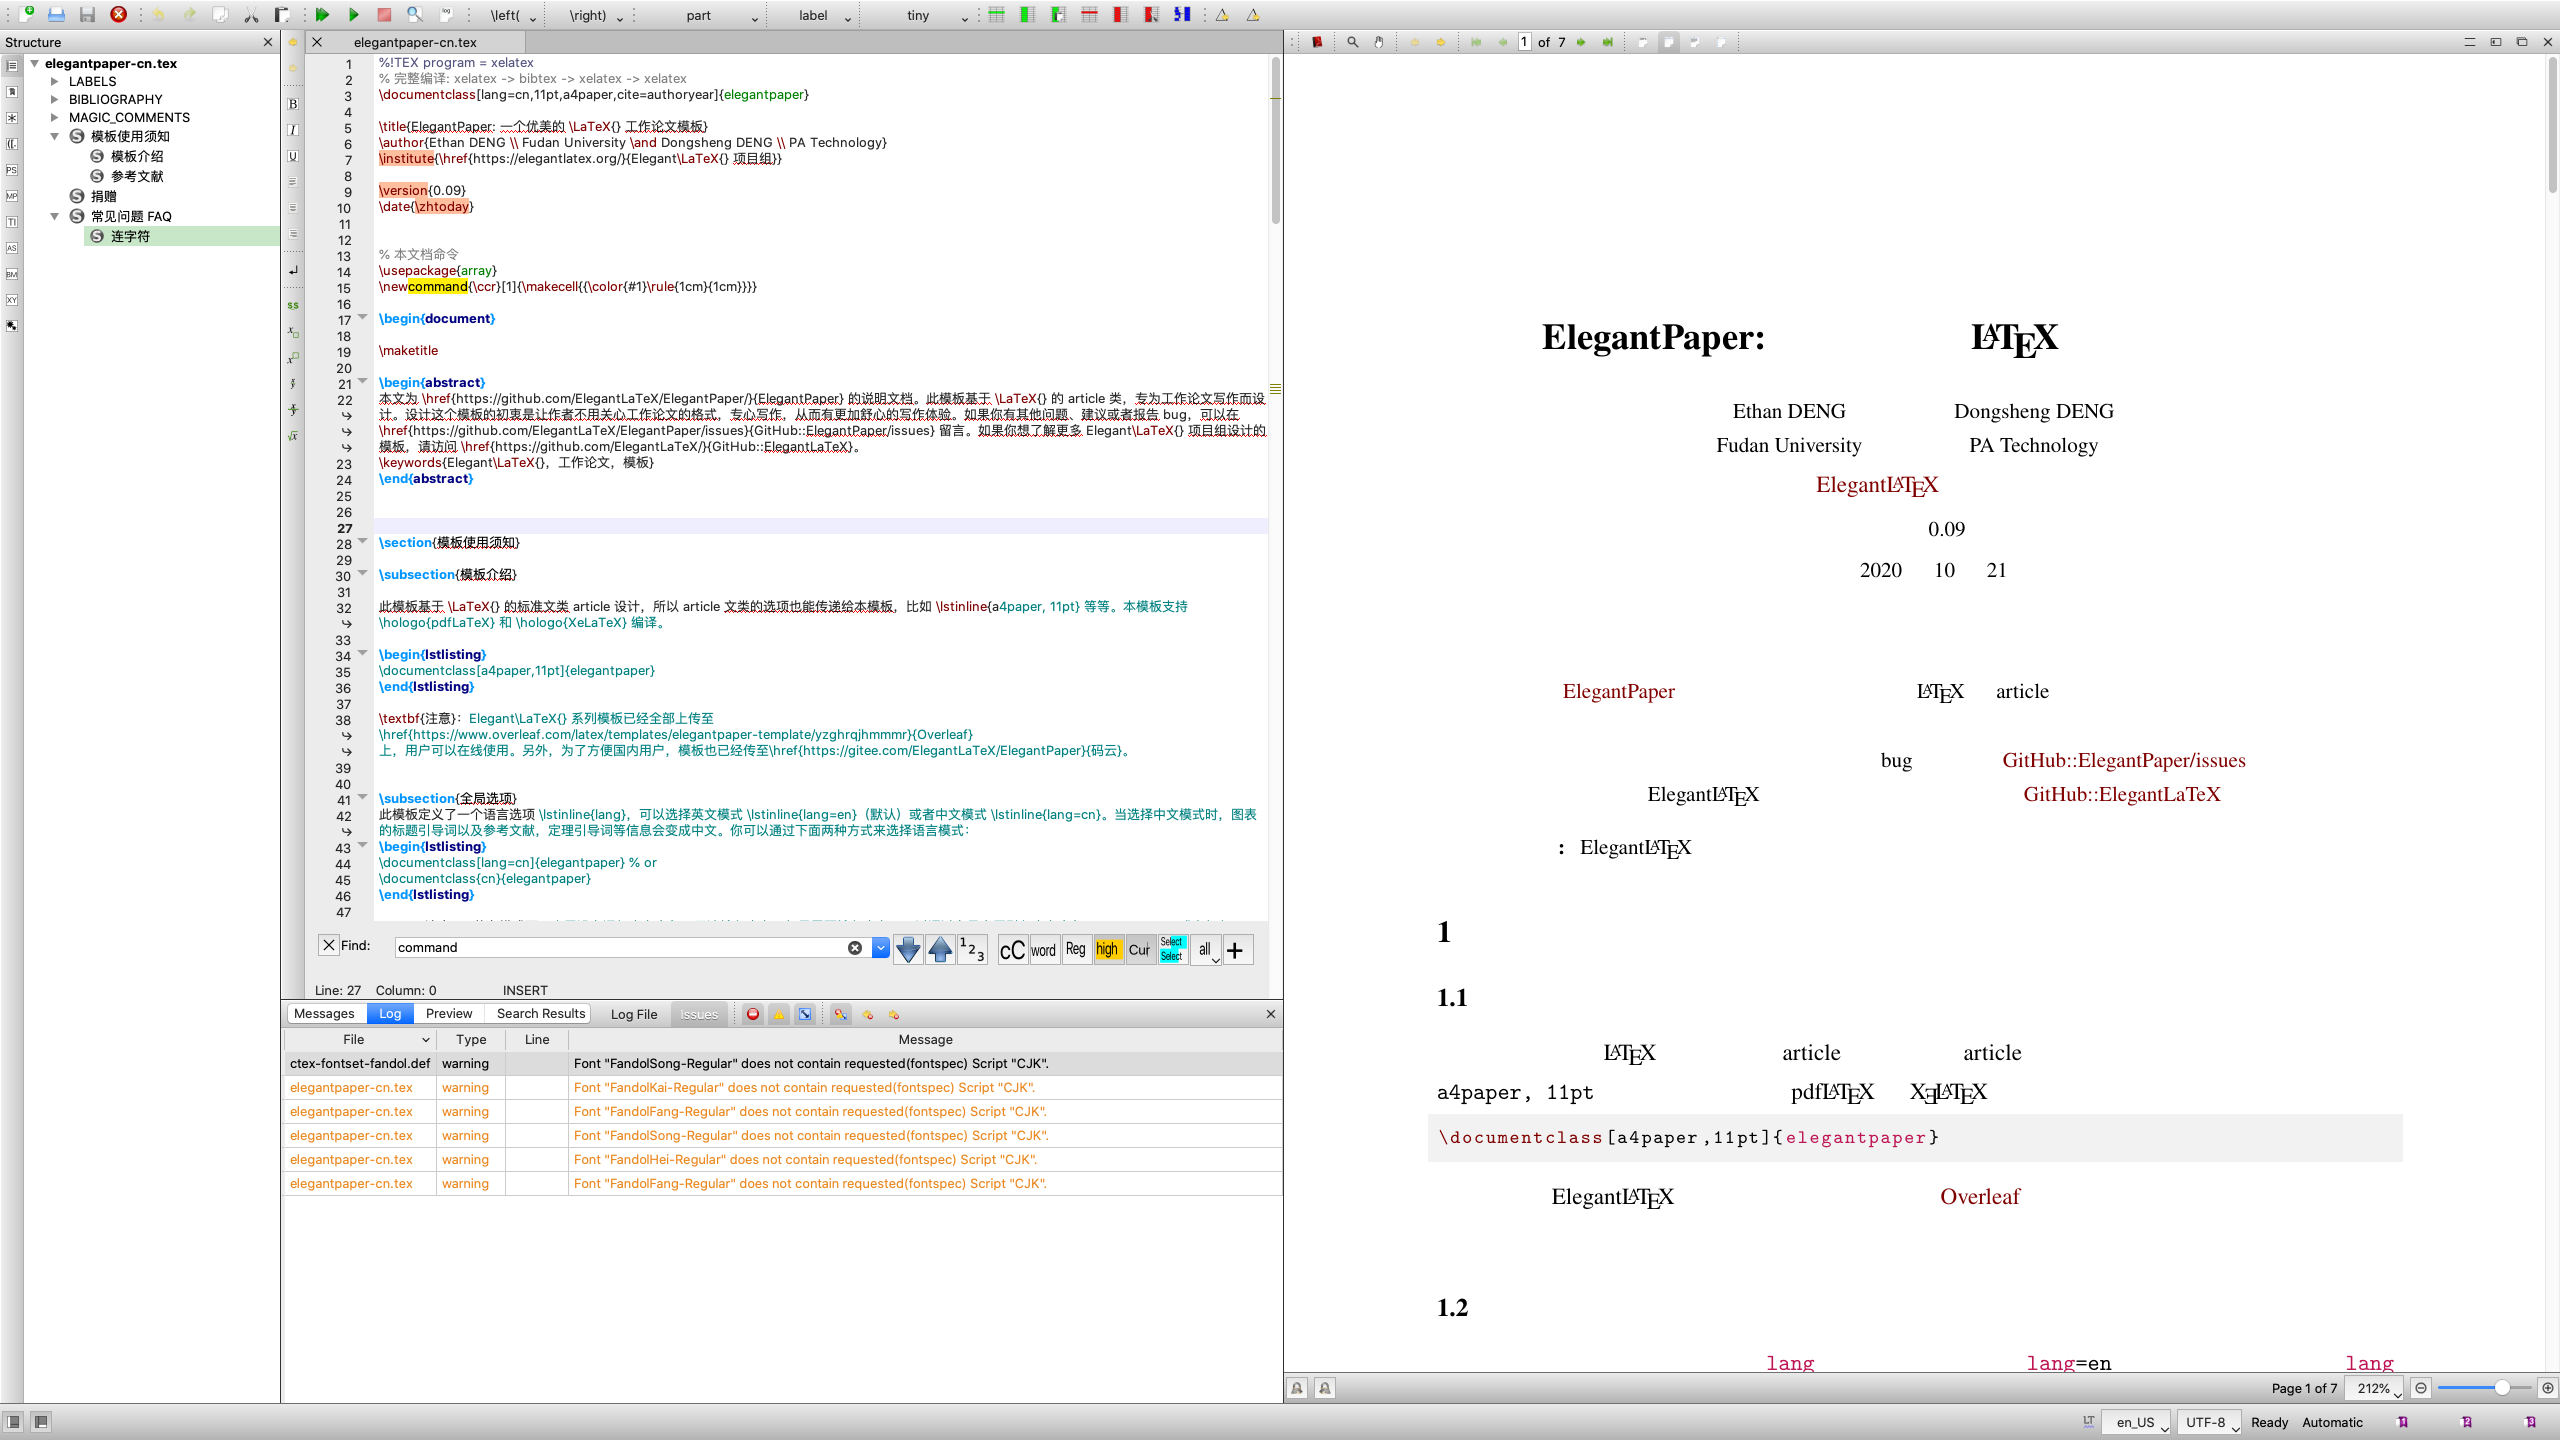Select the magnifier tool in the PDF viewer

coord(1352,42)
